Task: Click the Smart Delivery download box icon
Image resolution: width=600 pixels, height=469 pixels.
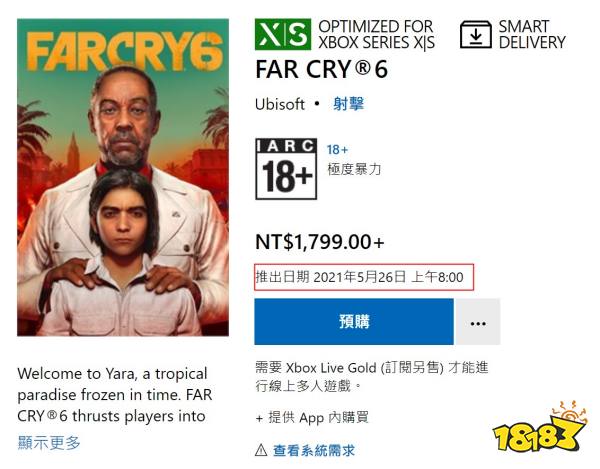Action: coord(476,34)
